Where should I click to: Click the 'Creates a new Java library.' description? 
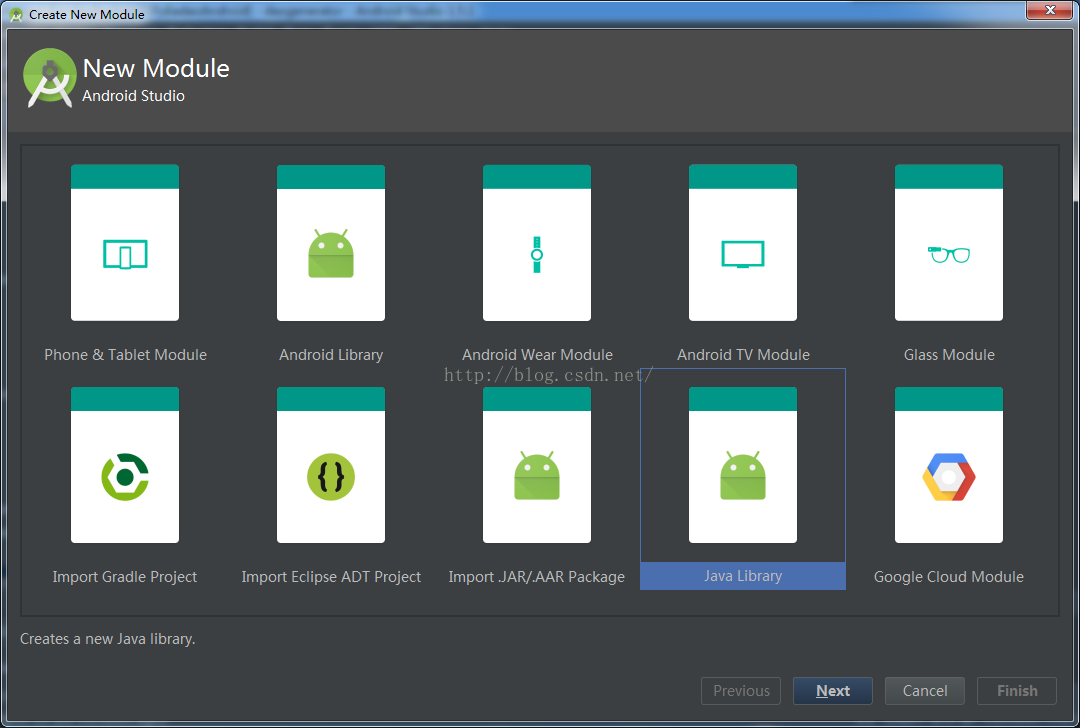[x=107, y=639]
